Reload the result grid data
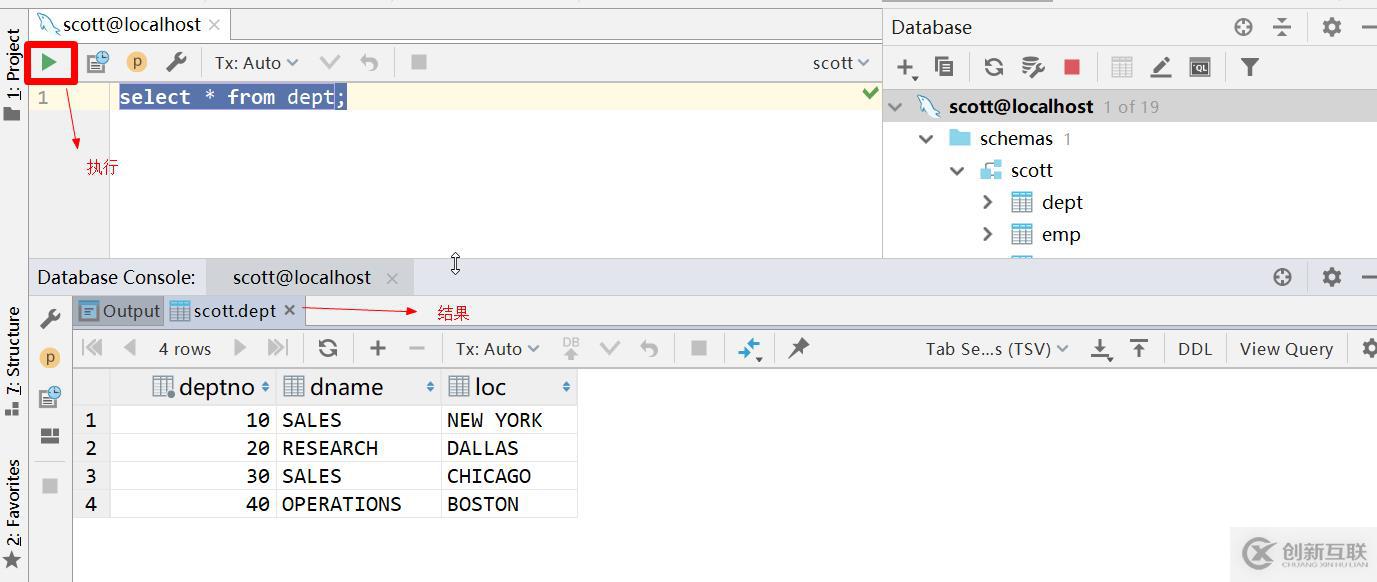 tap(327, 348)
